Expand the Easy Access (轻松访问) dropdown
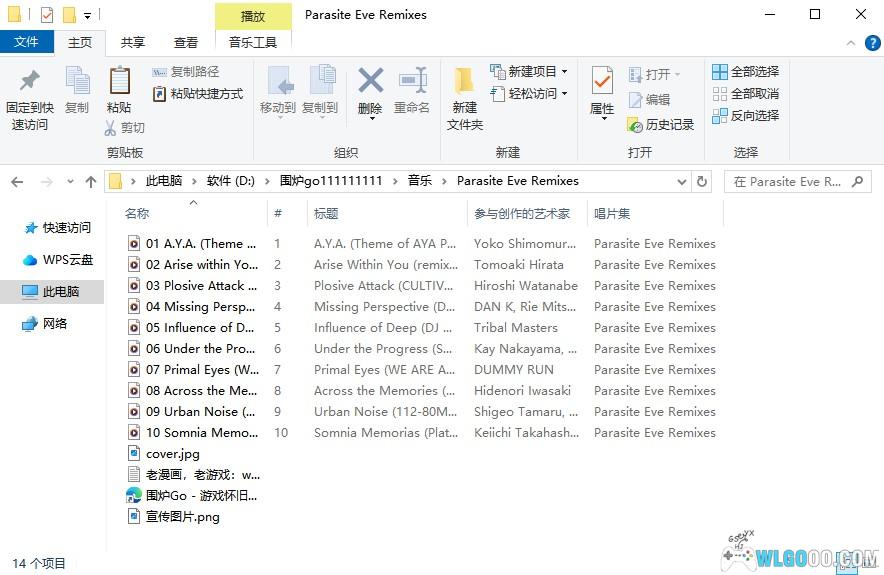Image resolution: width=884 pixels, height=575 pixels. point(564,94)
